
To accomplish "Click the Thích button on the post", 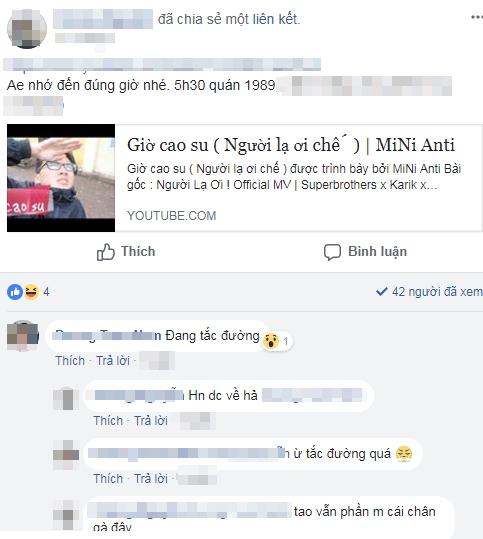I will (126, 252).
